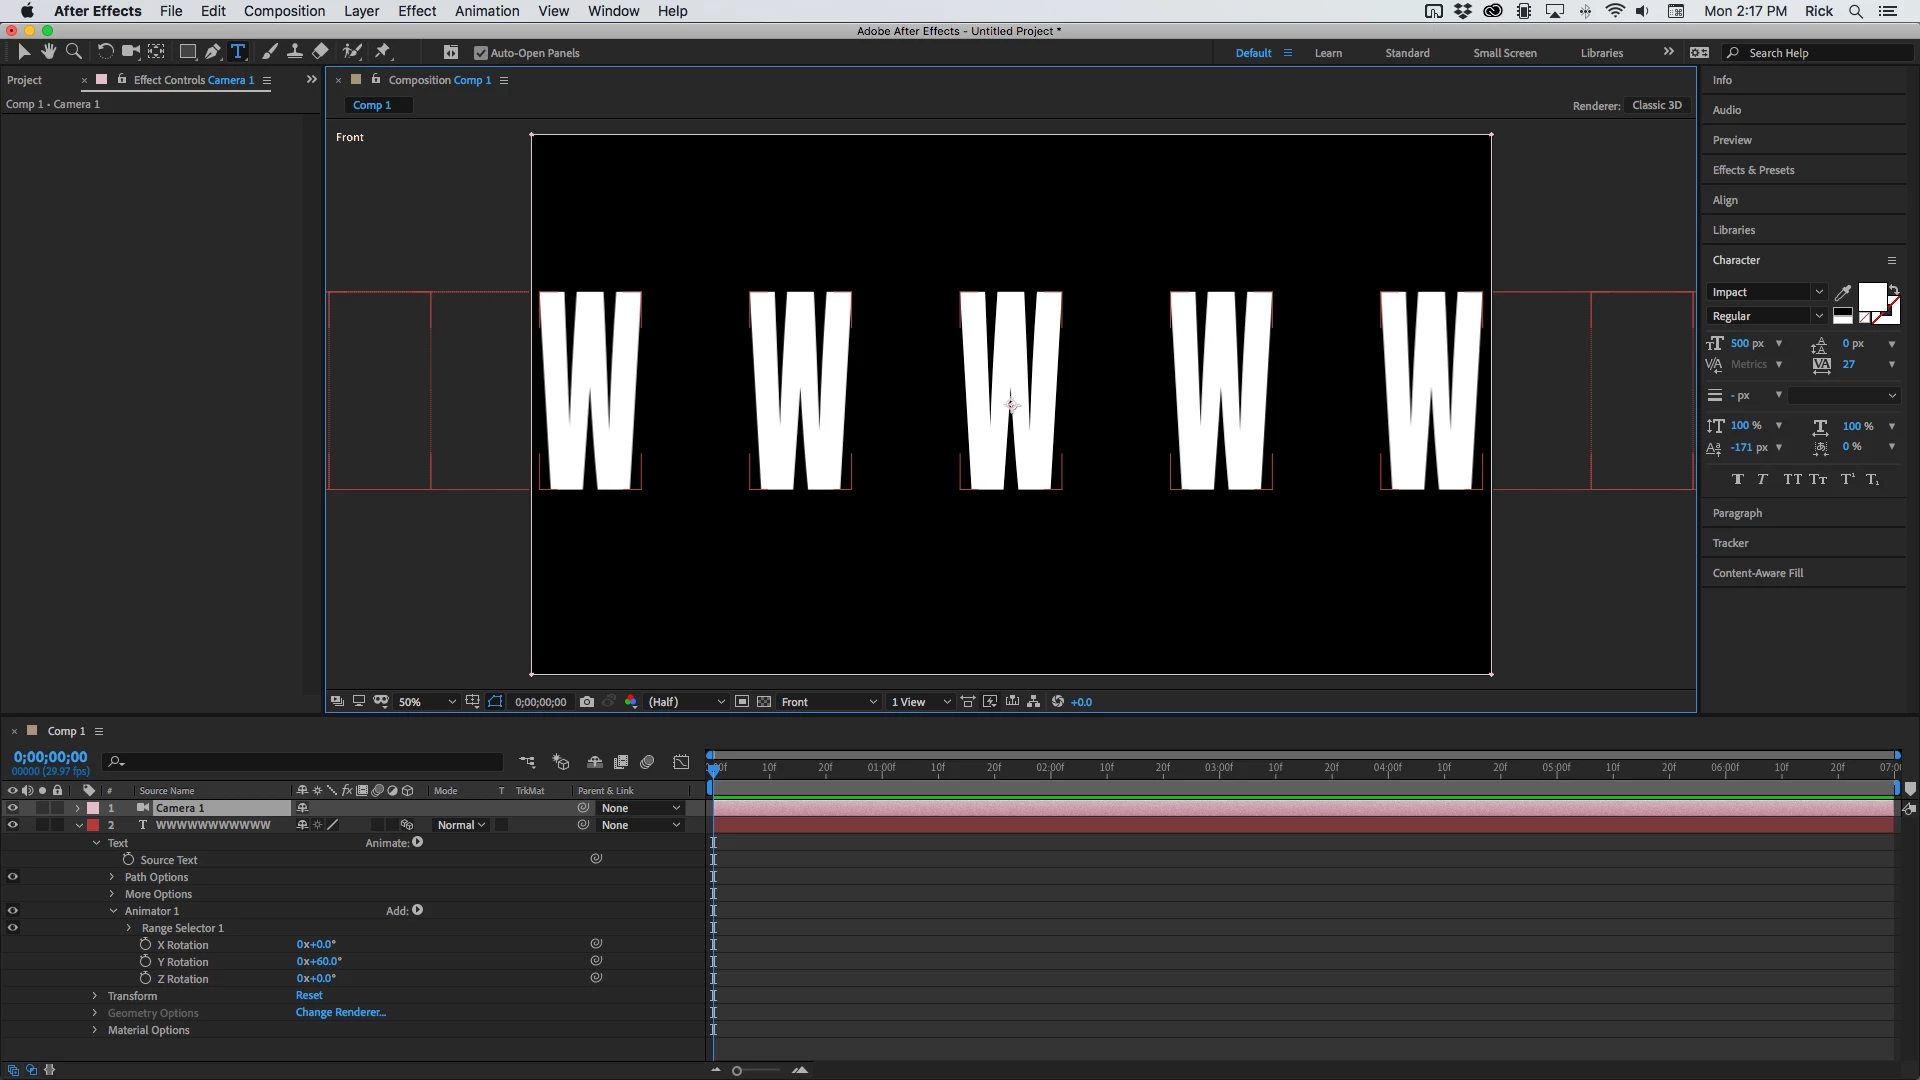The height and width of the screenshot is (1080, 1920).
Task: Choose the Puppet Pin tool
Action: (383, 51)
